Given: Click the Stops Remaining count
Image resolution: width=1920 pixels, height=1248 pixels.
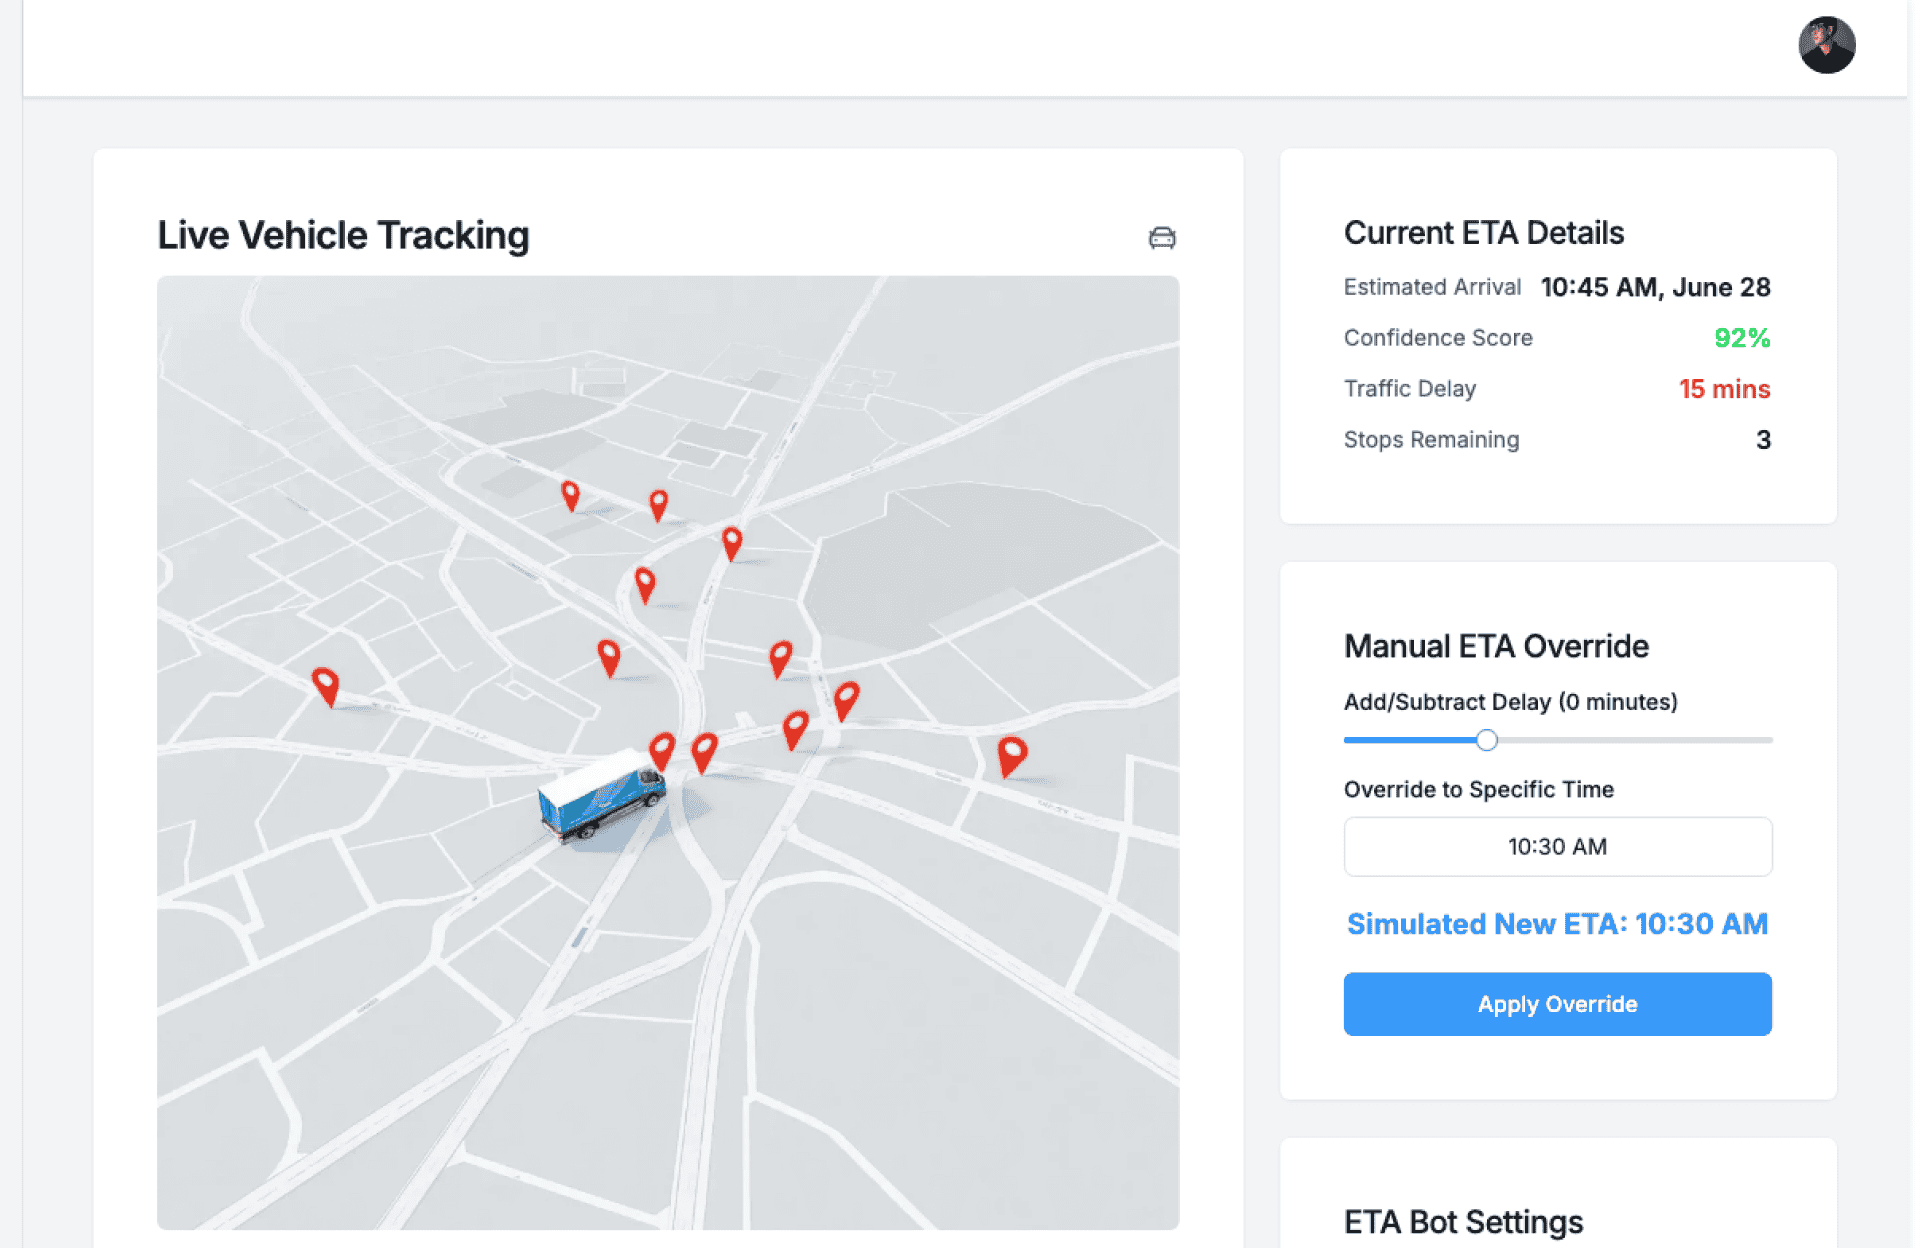Looking at the screenshot, I should coord(1762,440).
